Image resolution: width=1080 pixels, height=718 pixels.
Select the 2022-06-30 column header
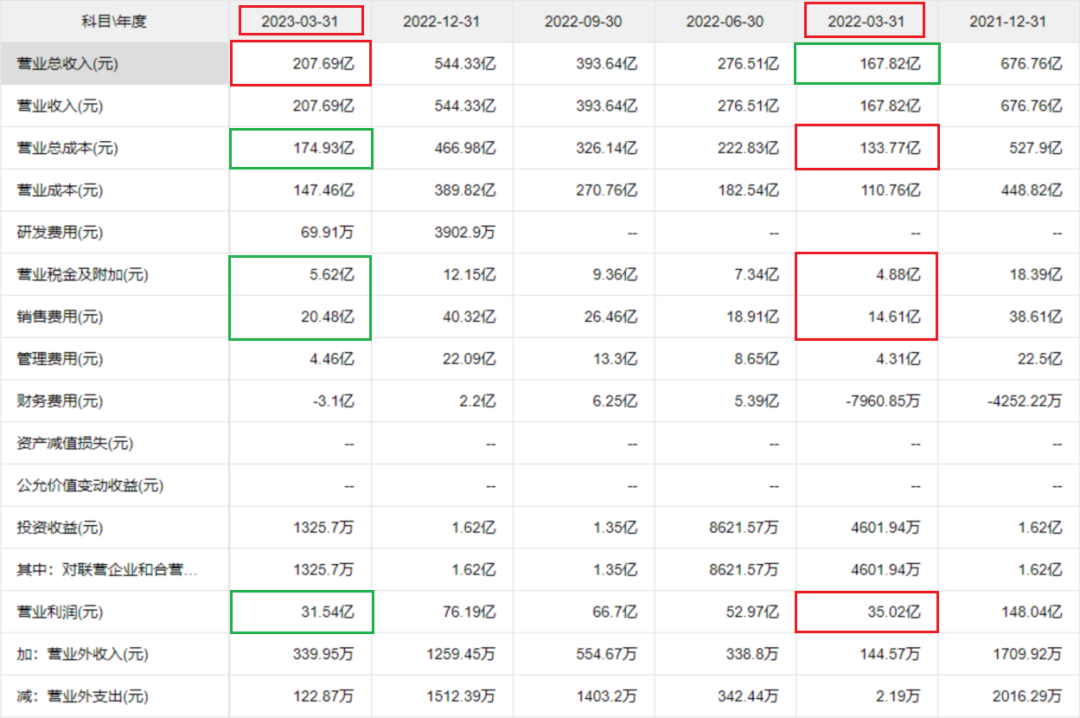(x=725, y=21)
